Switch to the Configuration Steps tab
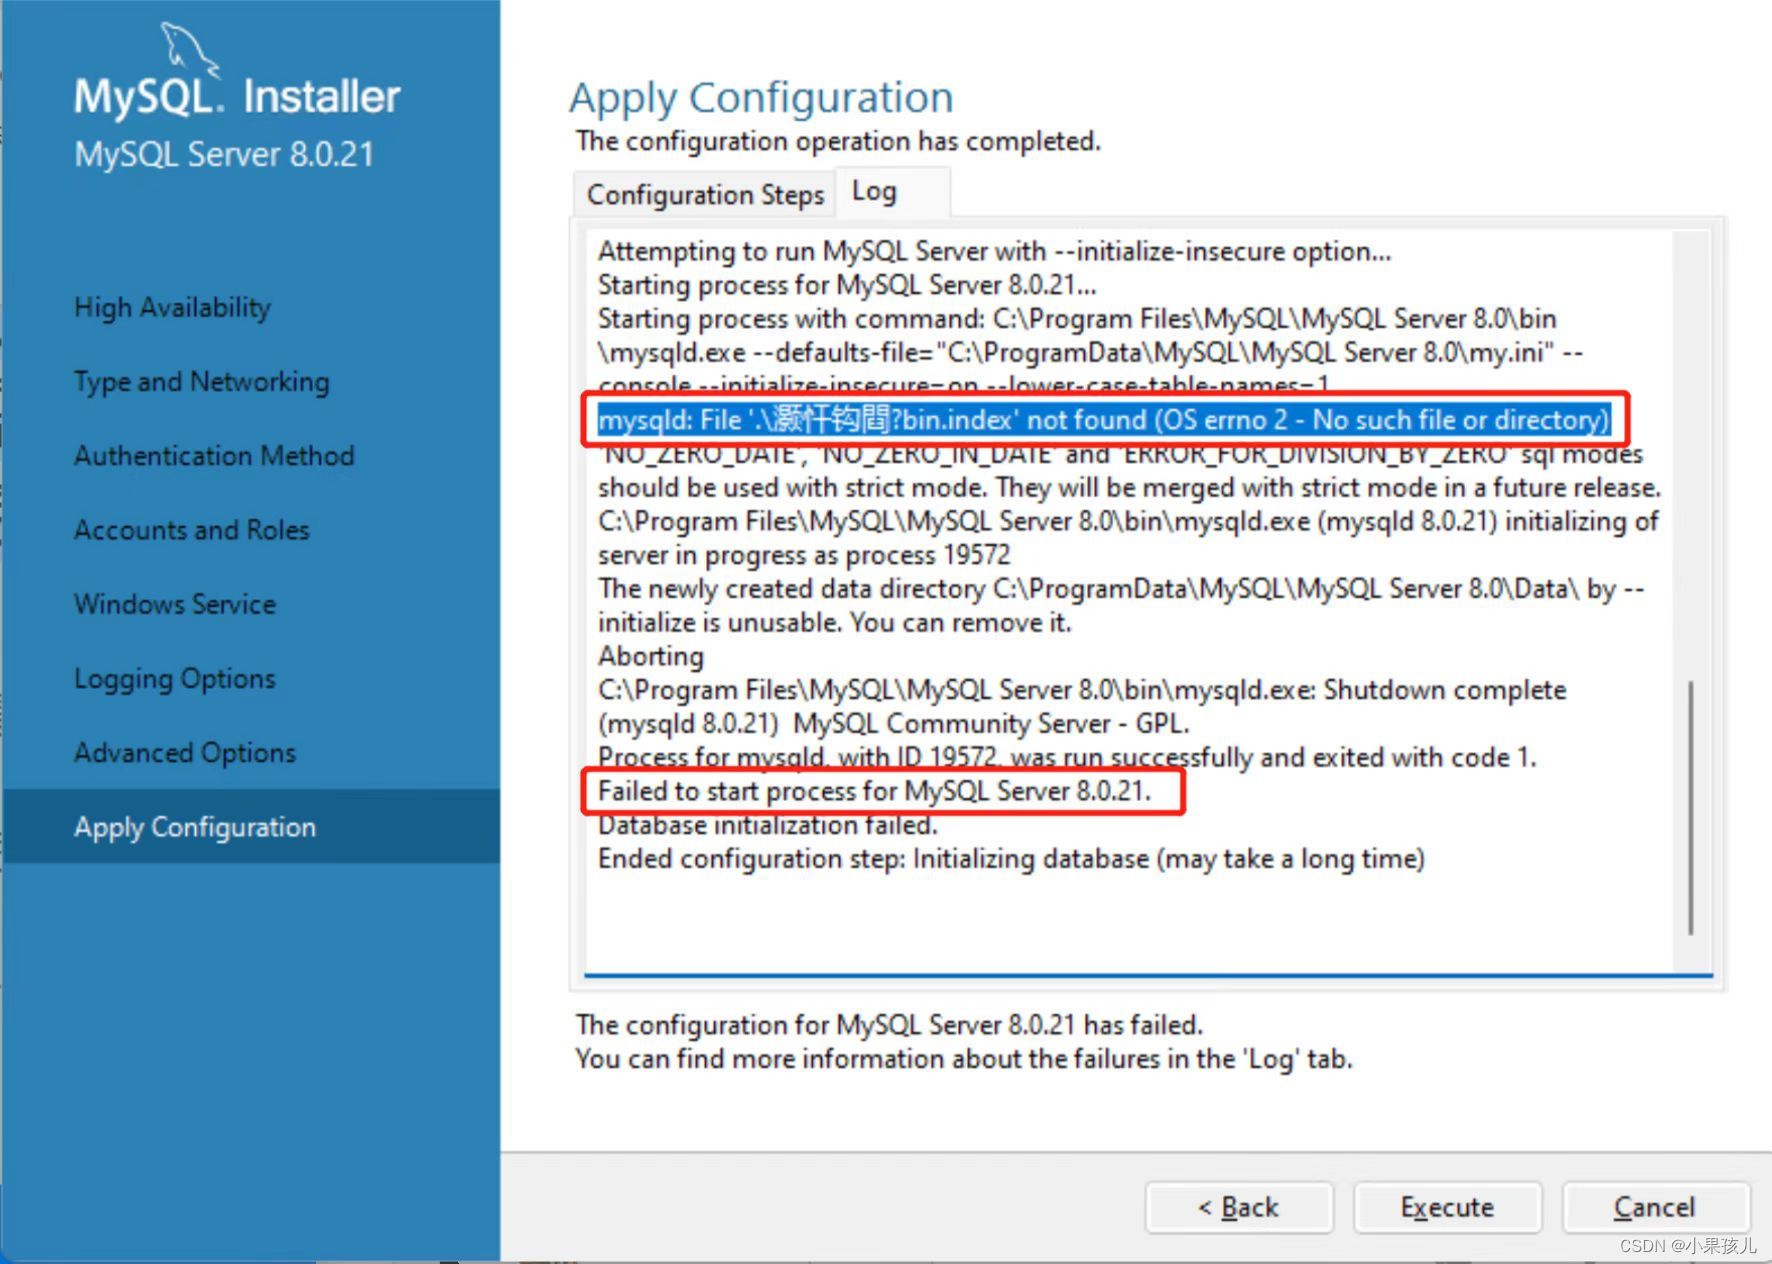 [705, 194]
